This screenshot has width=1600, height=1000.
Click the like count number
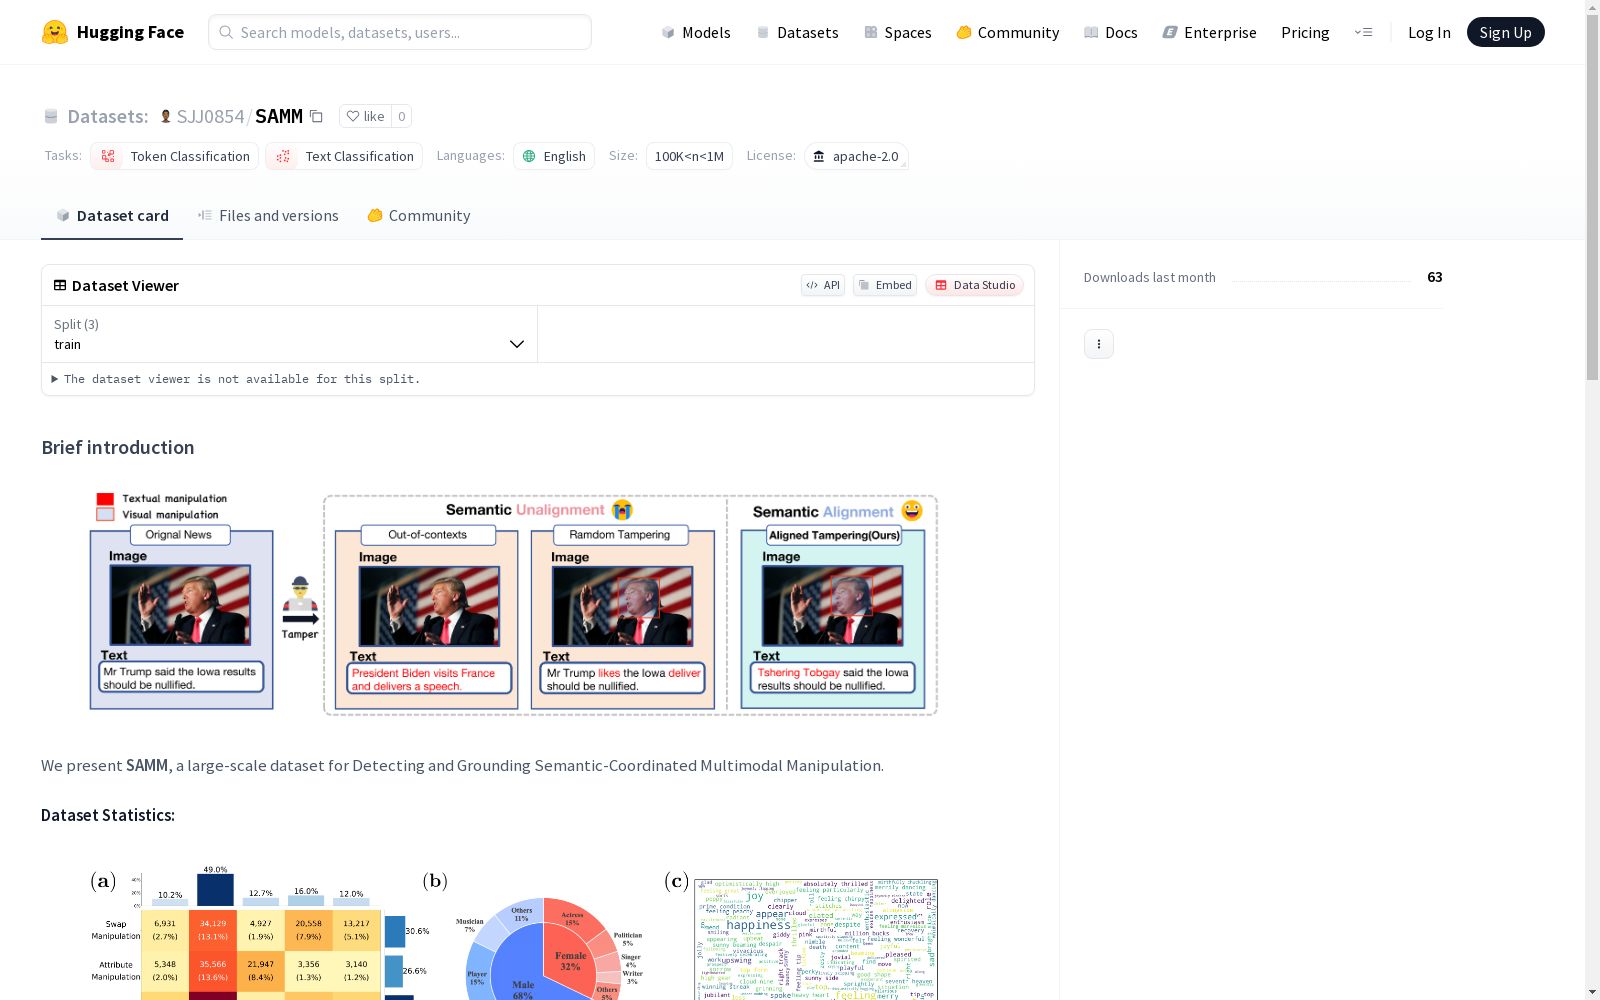(402, 116)
